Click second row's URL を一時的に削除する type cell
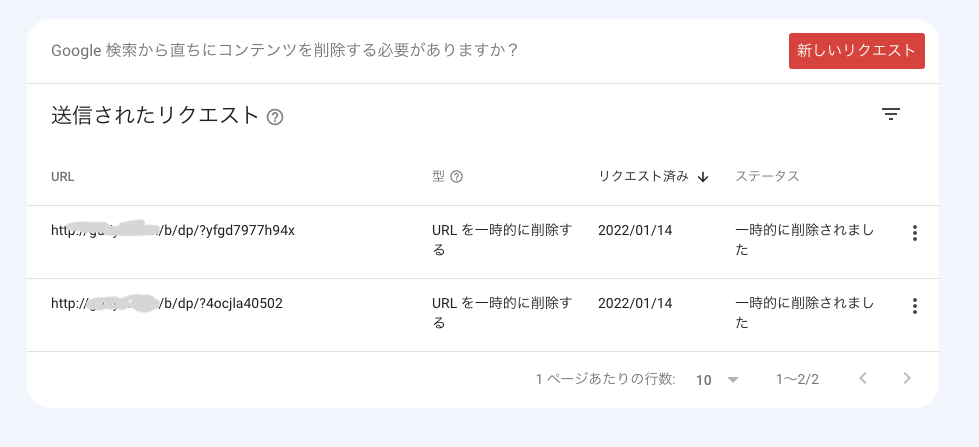This screenshot has width=979, height=447. coord(501,313)
